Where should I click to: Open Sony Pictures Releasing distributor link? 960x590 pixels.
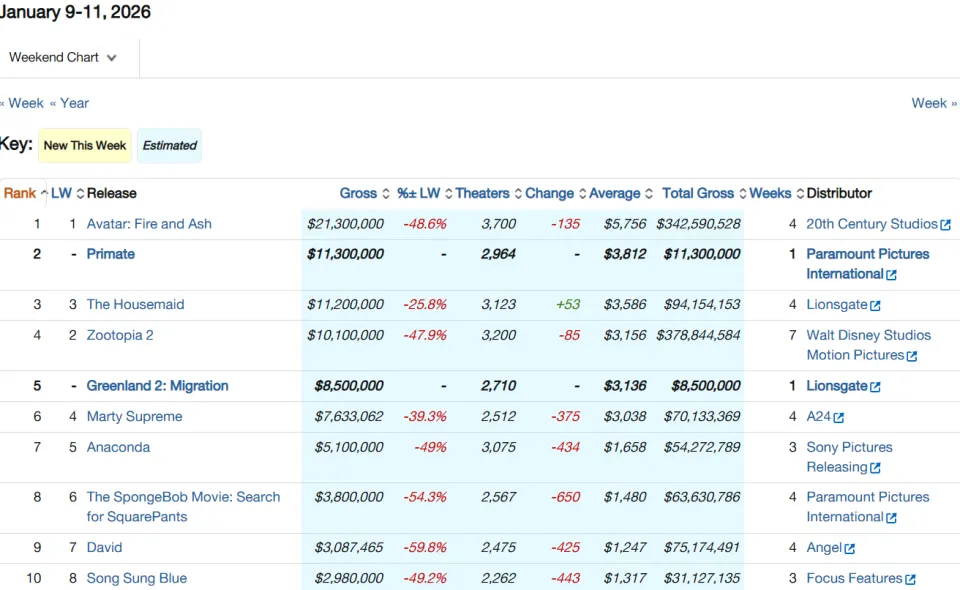tap(849, 457)
